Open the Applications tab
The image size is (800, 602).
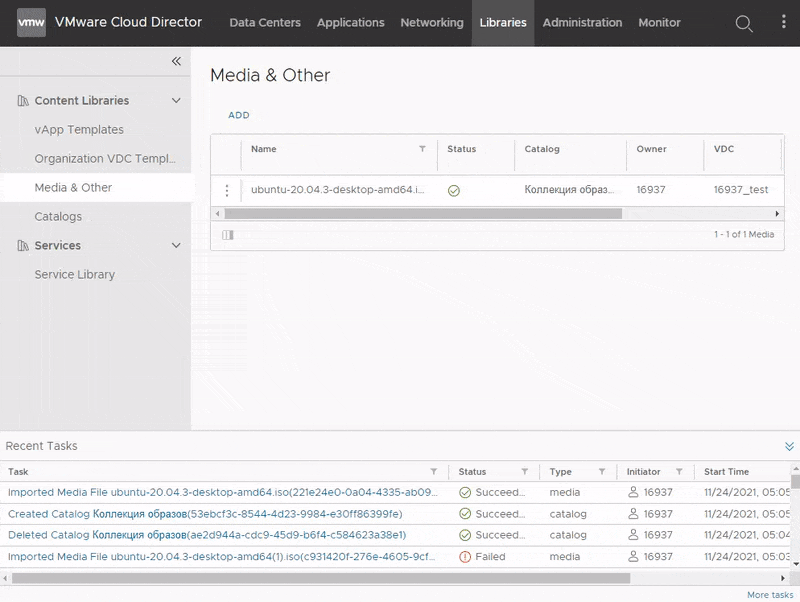point(351,22)
